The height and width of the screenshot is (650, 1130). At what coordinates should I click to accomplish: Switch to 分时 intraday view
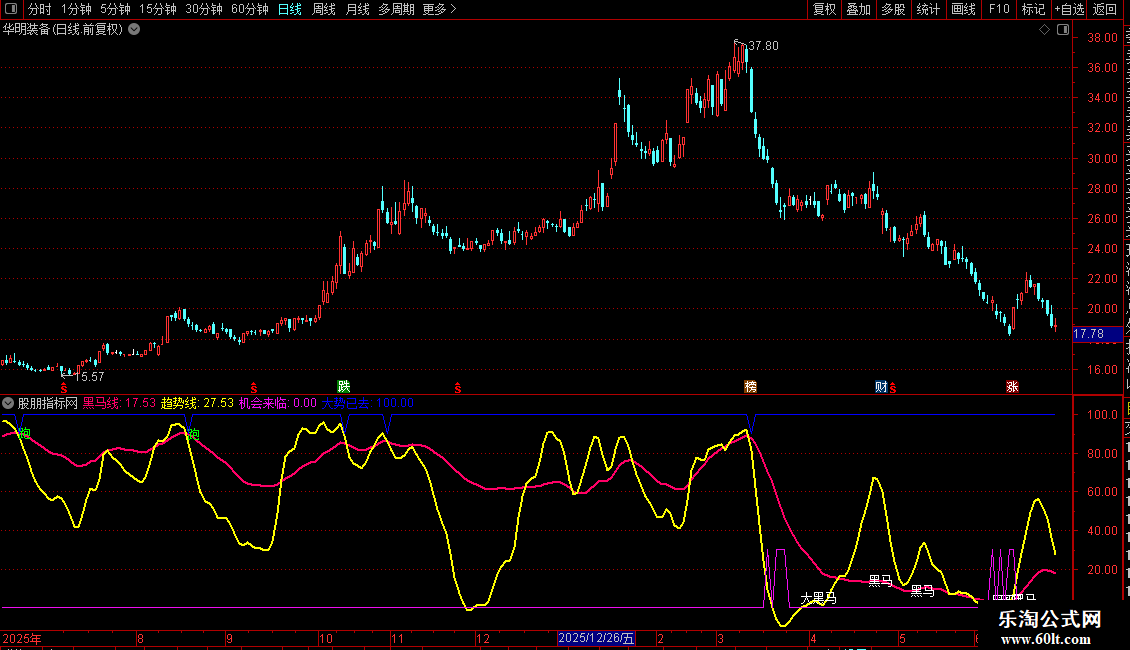40,9
